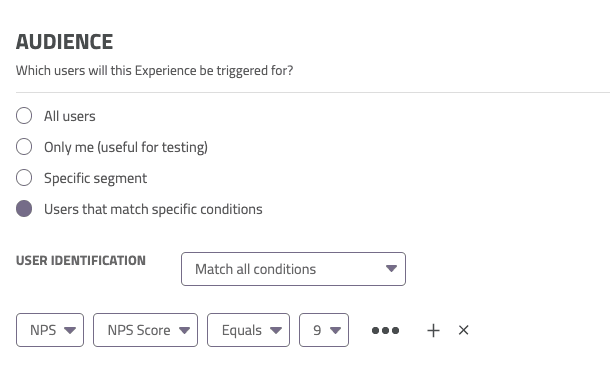
Task: Open the Match all conditions dropdown
Action: (x=293, y=269)
